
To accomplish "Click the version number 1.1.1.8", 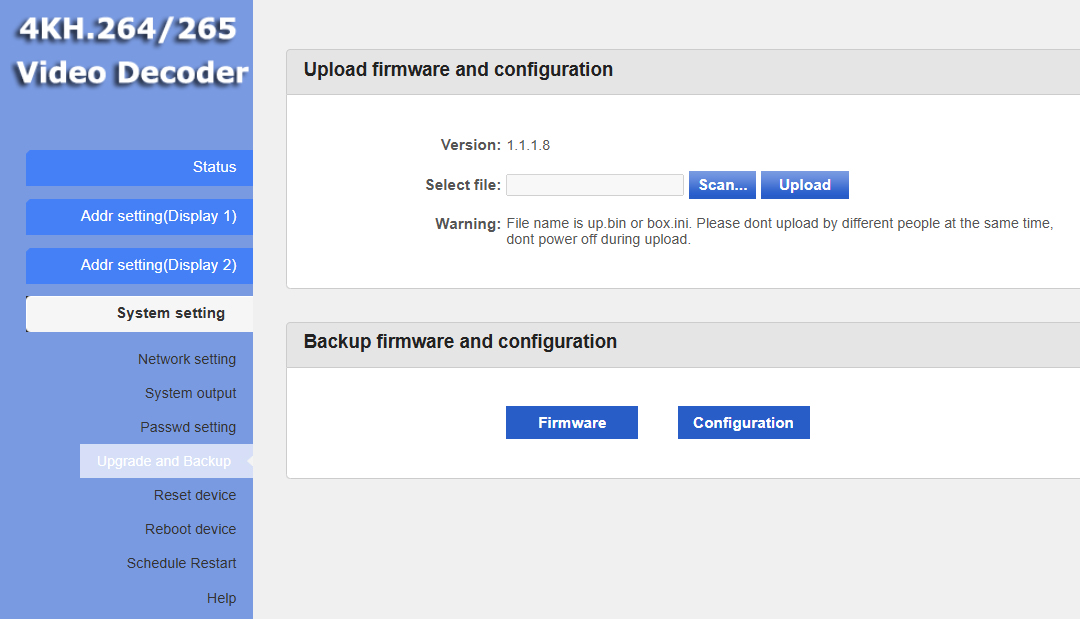I will [x=528, y=145].
